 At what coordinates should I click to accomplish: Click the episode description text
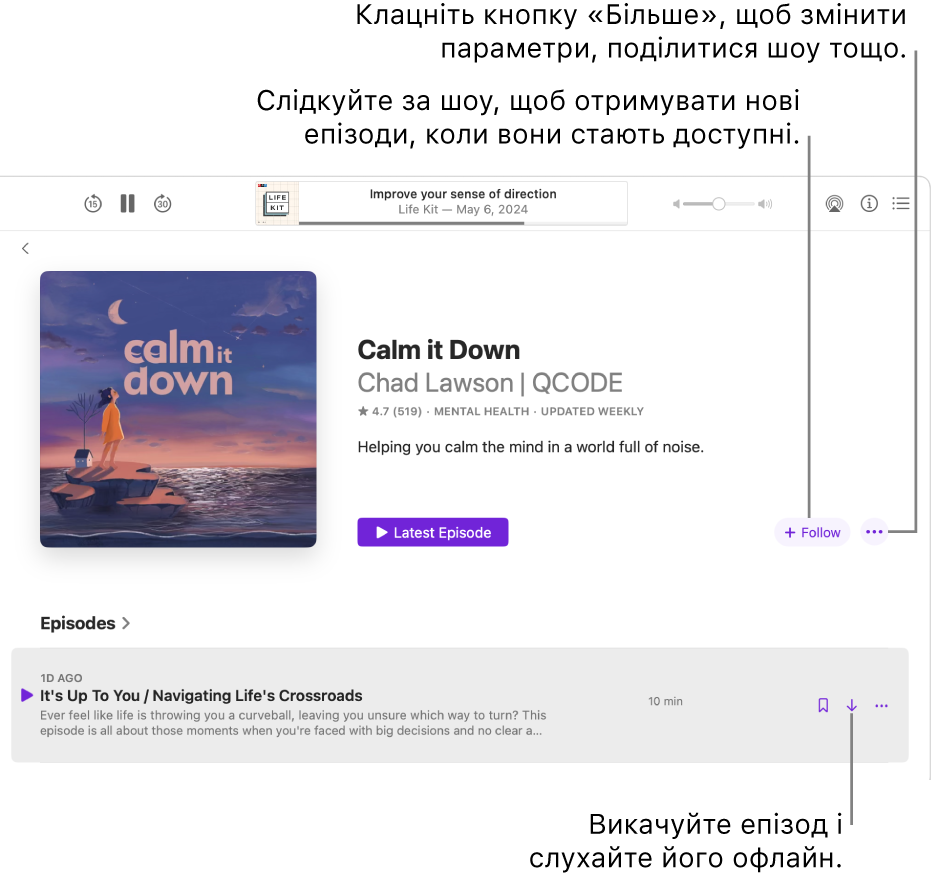pos(293,723)
